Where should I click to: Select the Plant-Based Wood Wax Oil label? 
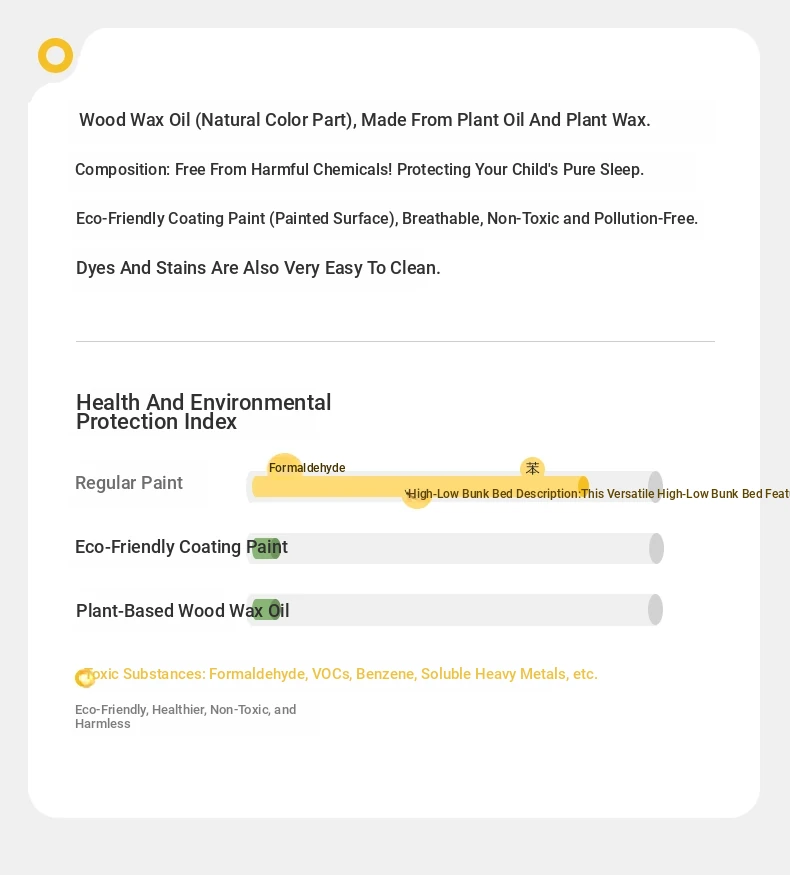pyautogui.click(x=182, y=610)
